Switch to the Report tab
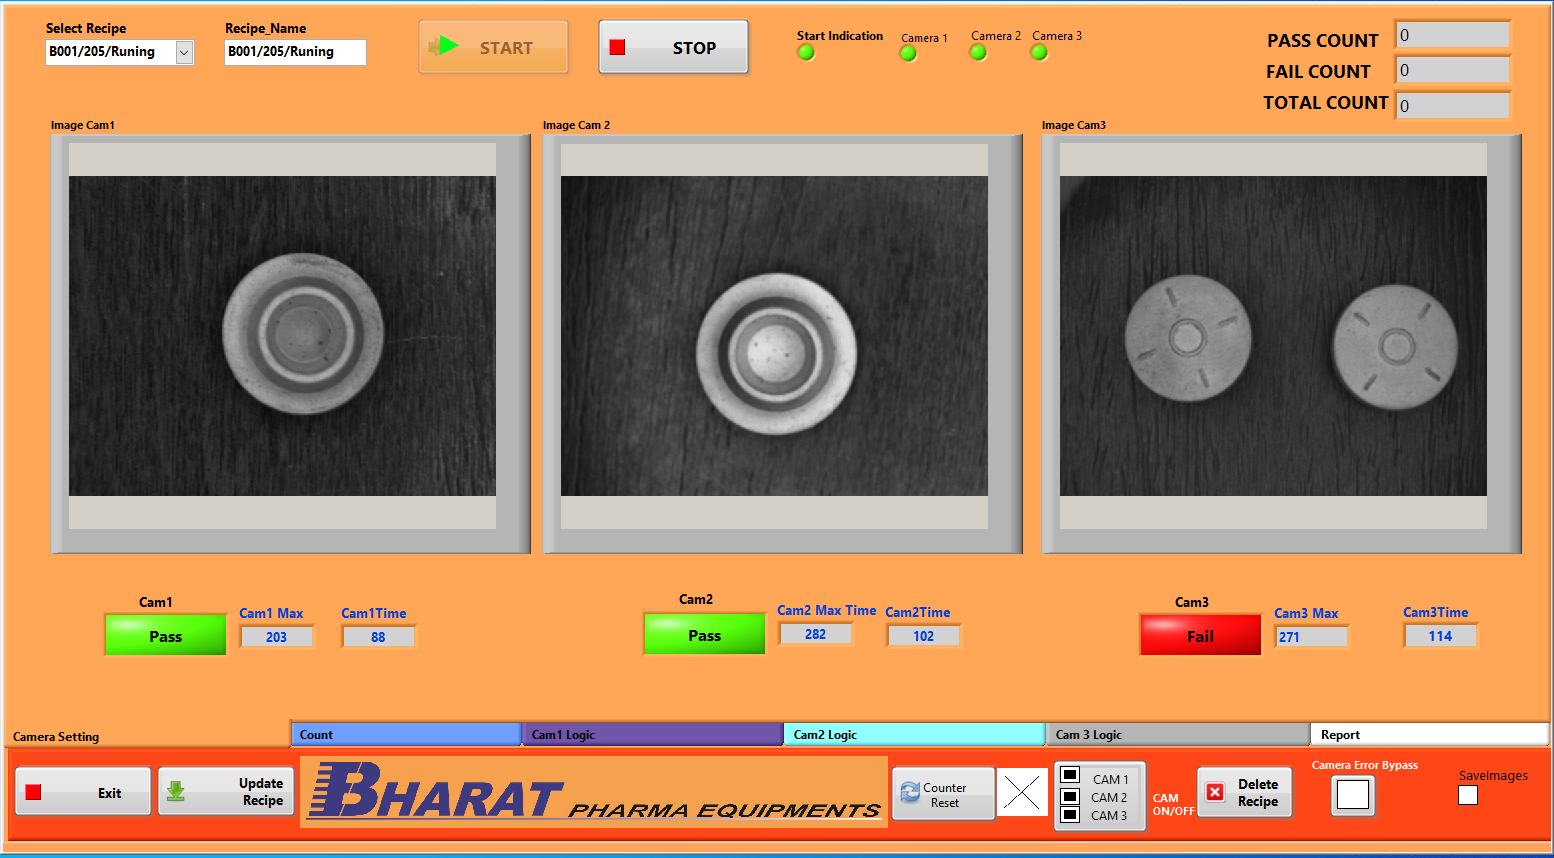The image size is (1554, 858). (1428, 735)
